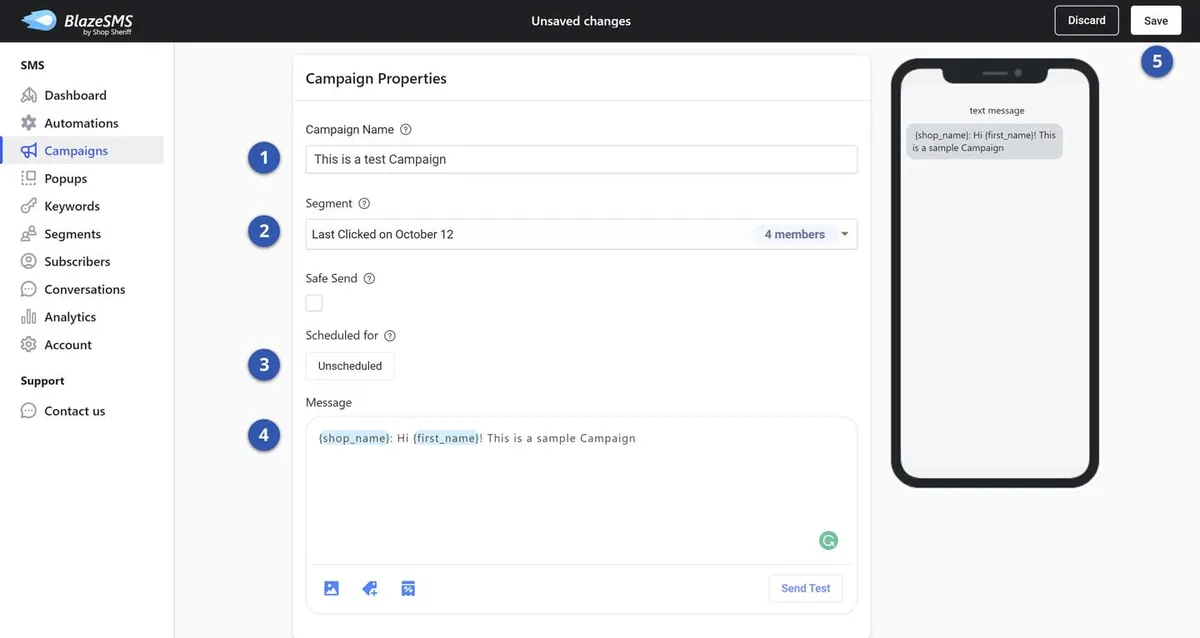Open the Unscheduled scheduling picker
The width and height of the screenshot is (1200, 638).
point(349,365)
